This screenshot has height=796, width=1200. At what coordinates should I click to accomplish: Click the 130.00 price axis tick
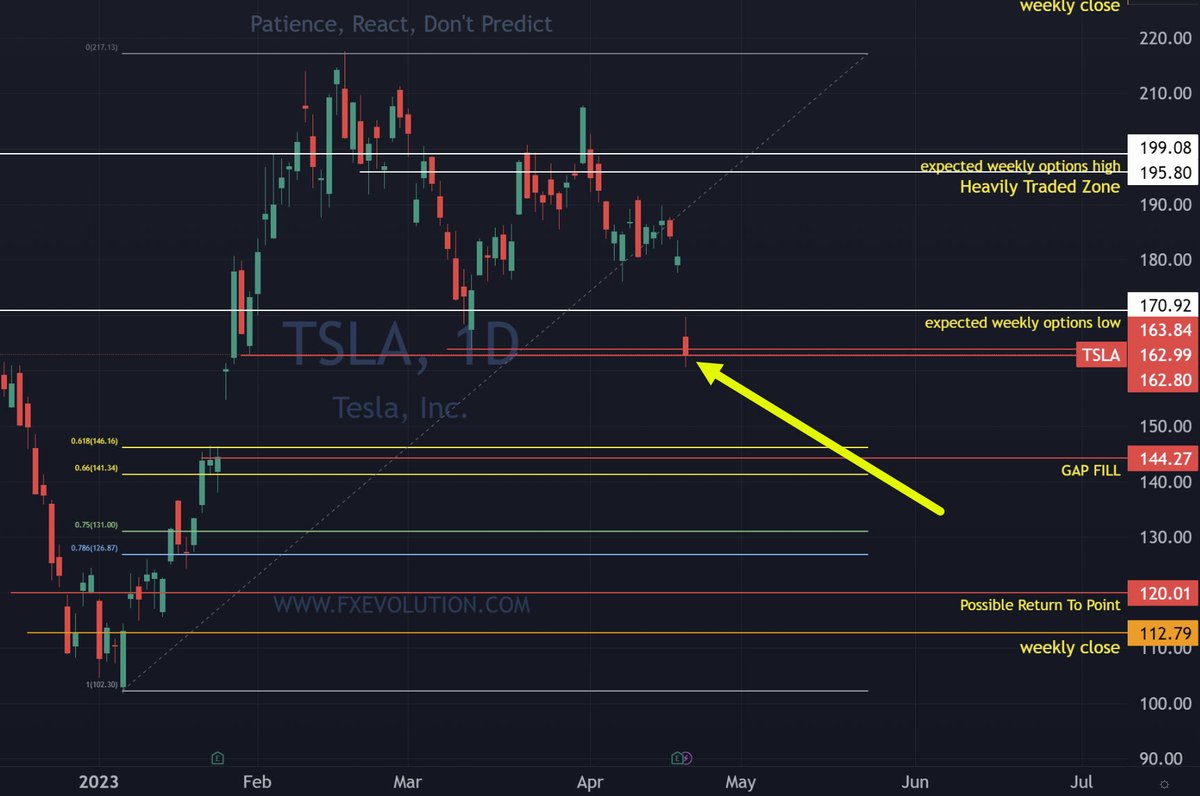[1165, 537]
